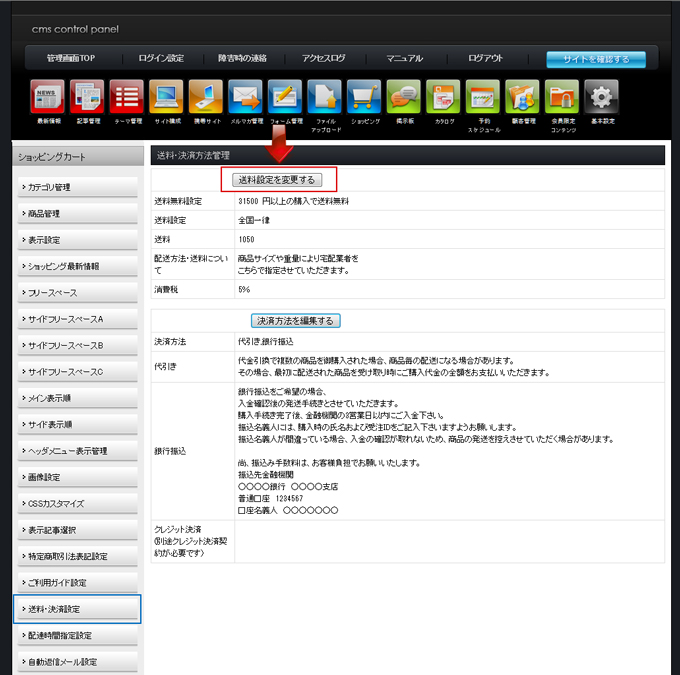Open the フォーム管理 form management icon
This screenshot has width=680, height=675.
click(x=286, y=98)
